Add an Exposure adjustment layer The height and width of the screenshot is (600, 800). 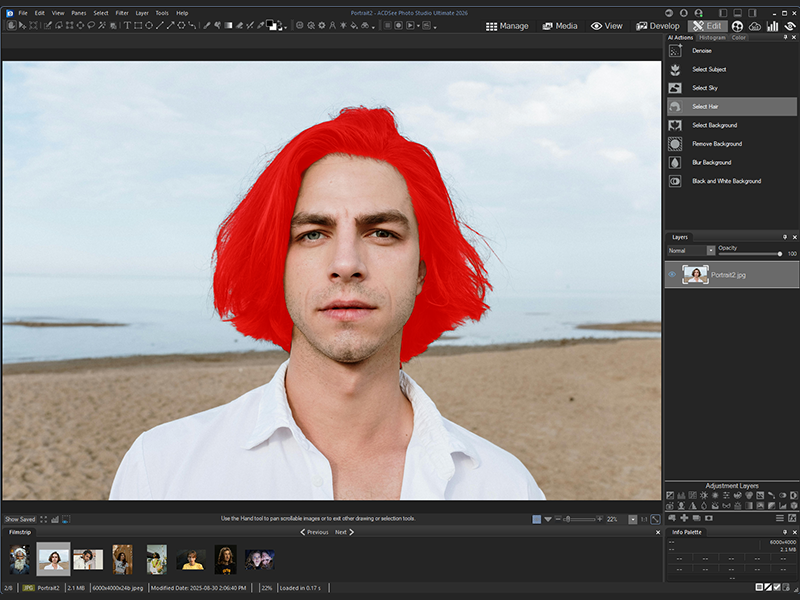(x=670, y=495)
